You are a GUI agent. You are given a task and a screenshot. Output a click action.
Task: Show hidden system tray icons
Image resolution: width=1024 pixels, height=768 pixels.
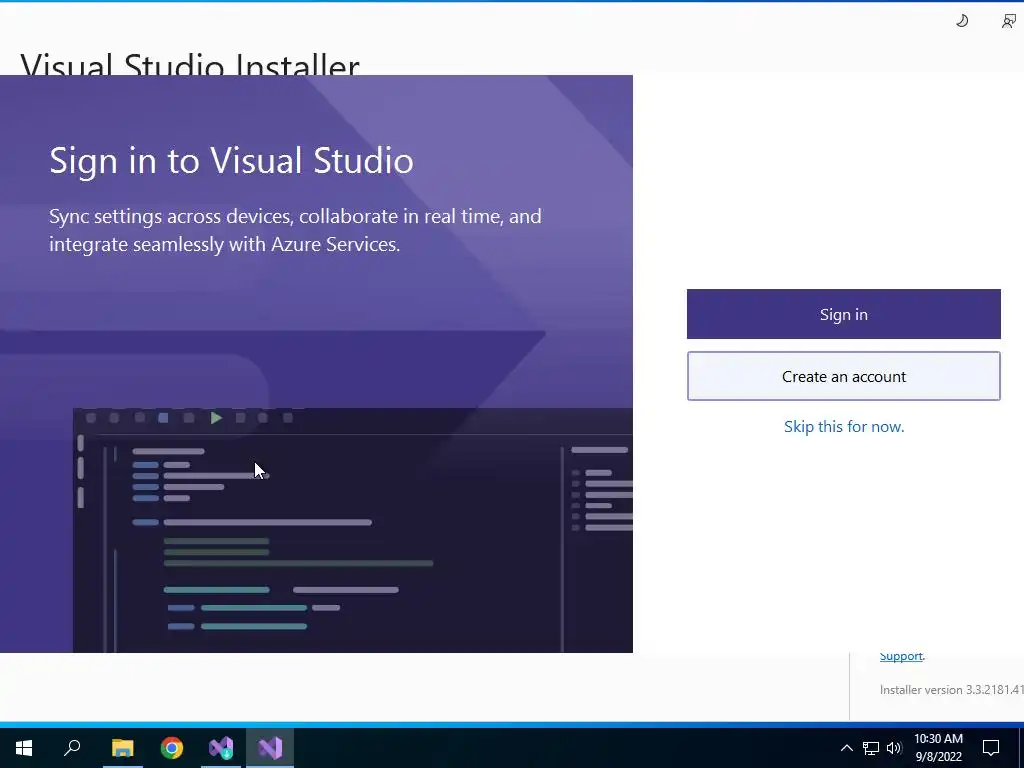(x=846, y=748)
